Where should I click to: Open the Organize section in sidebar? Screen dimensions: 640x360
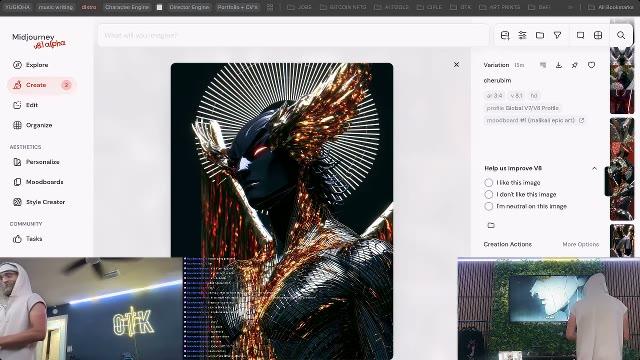click(x=33, y=125)
